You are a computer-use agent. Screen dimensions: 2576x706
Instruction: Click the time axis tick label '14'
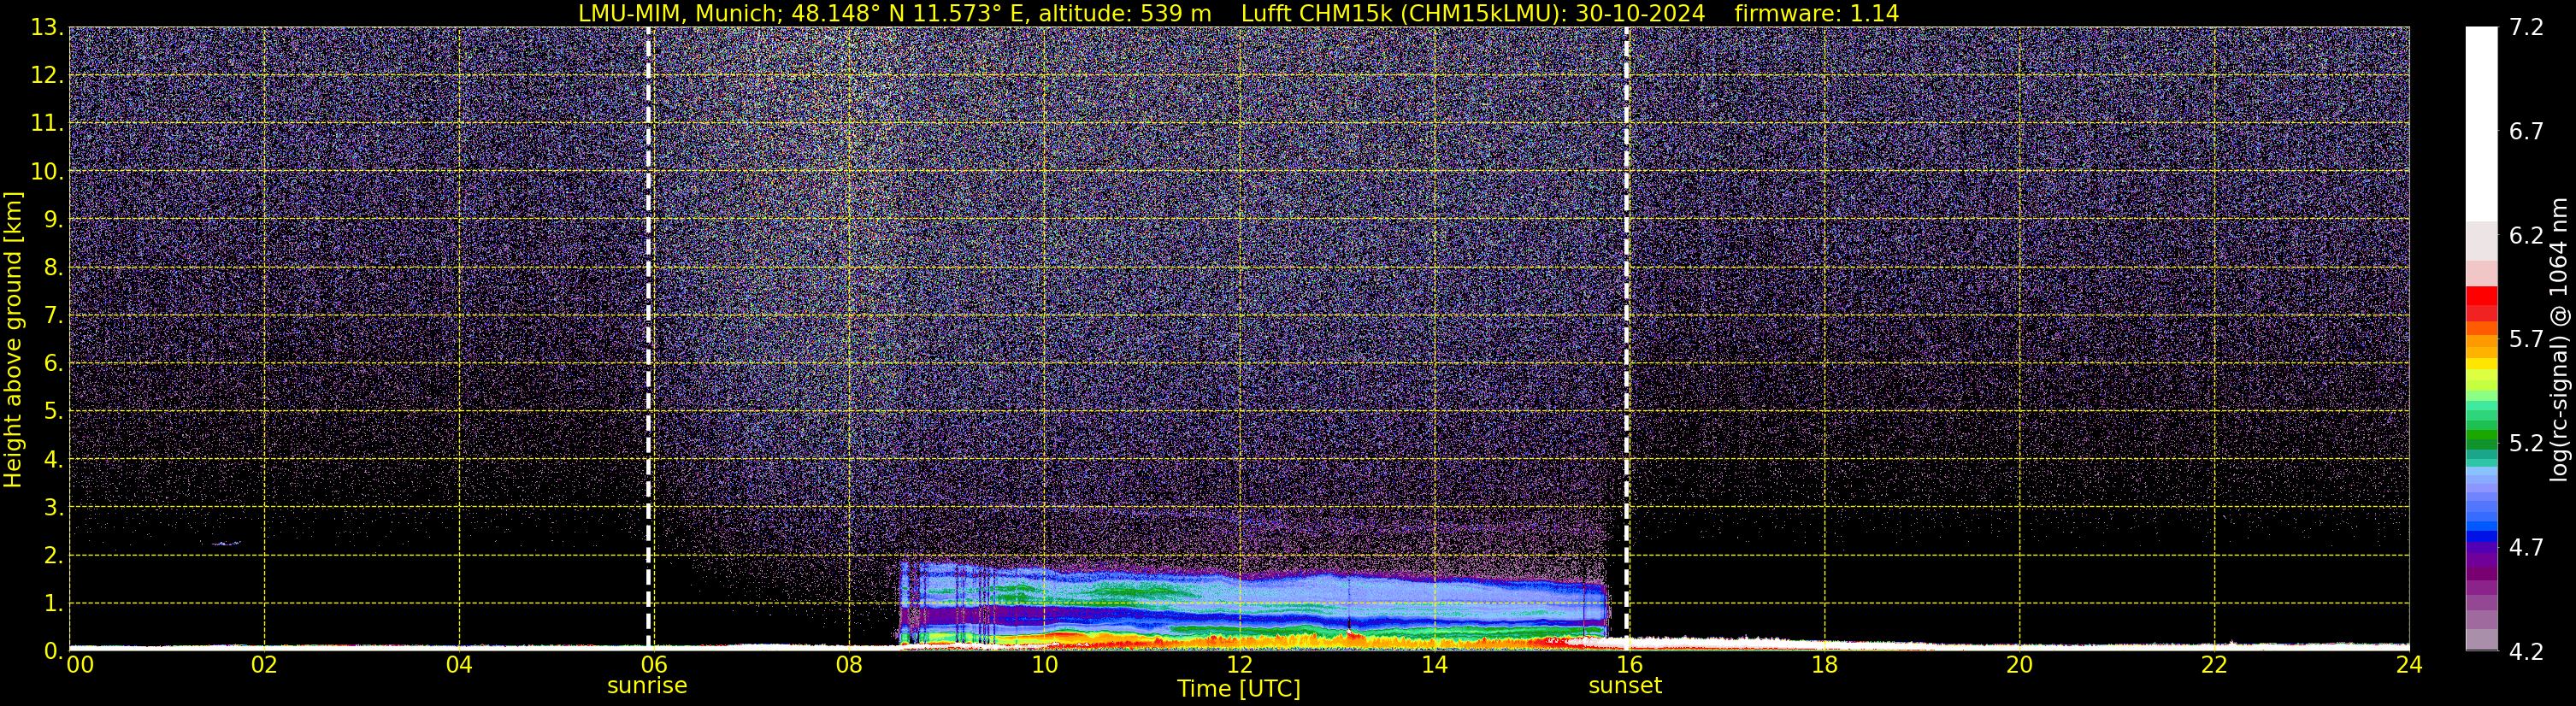1434,665
